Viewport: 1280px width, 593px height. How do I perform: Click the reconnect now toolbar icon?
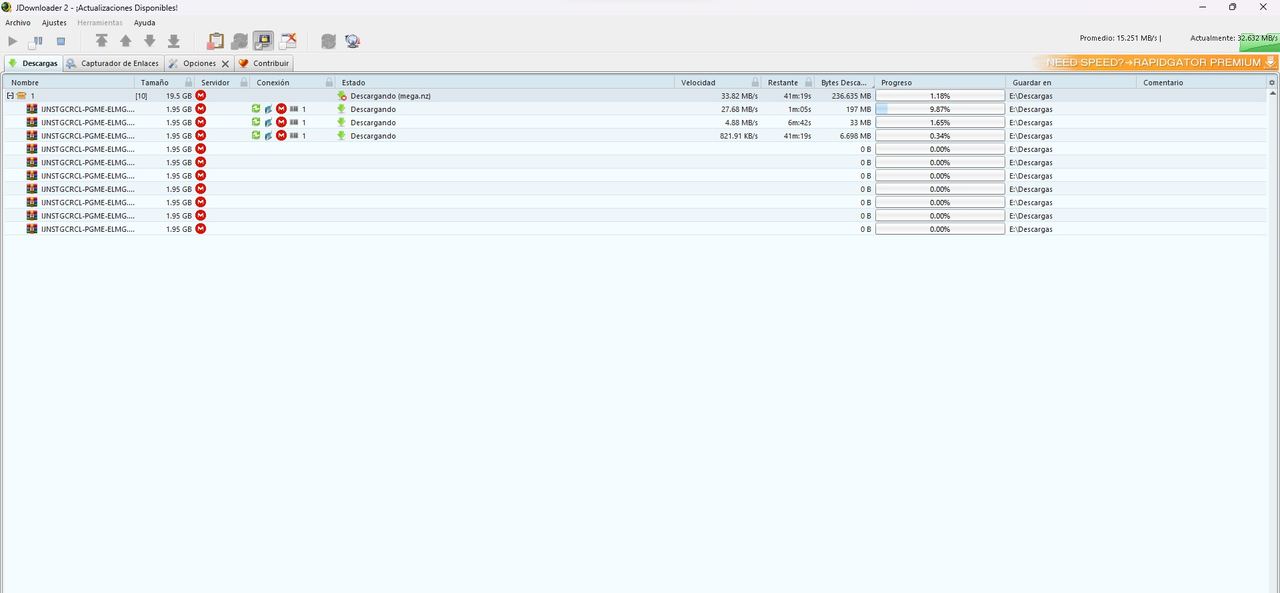click(x=328, y=41)
